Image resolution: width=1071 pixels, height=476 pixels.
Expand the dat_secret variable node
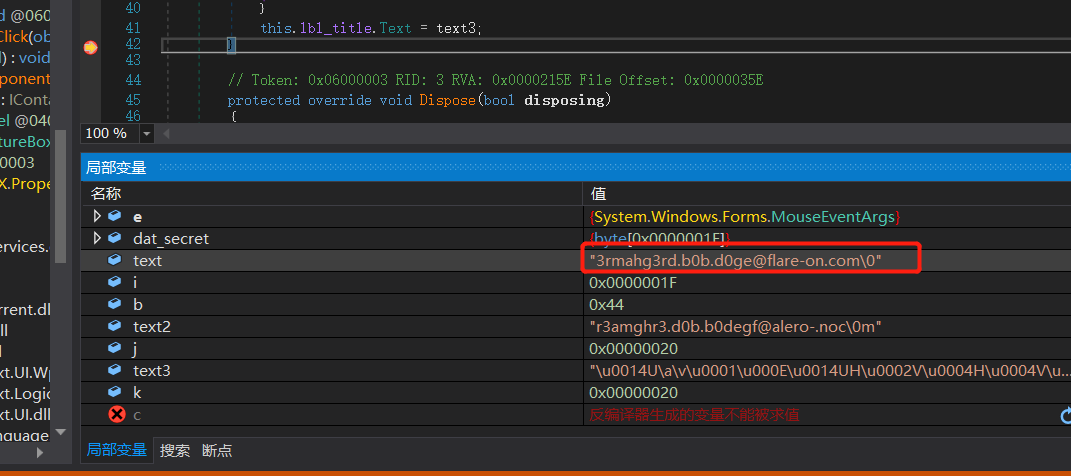pyautogui.click(x=97, y=238)
